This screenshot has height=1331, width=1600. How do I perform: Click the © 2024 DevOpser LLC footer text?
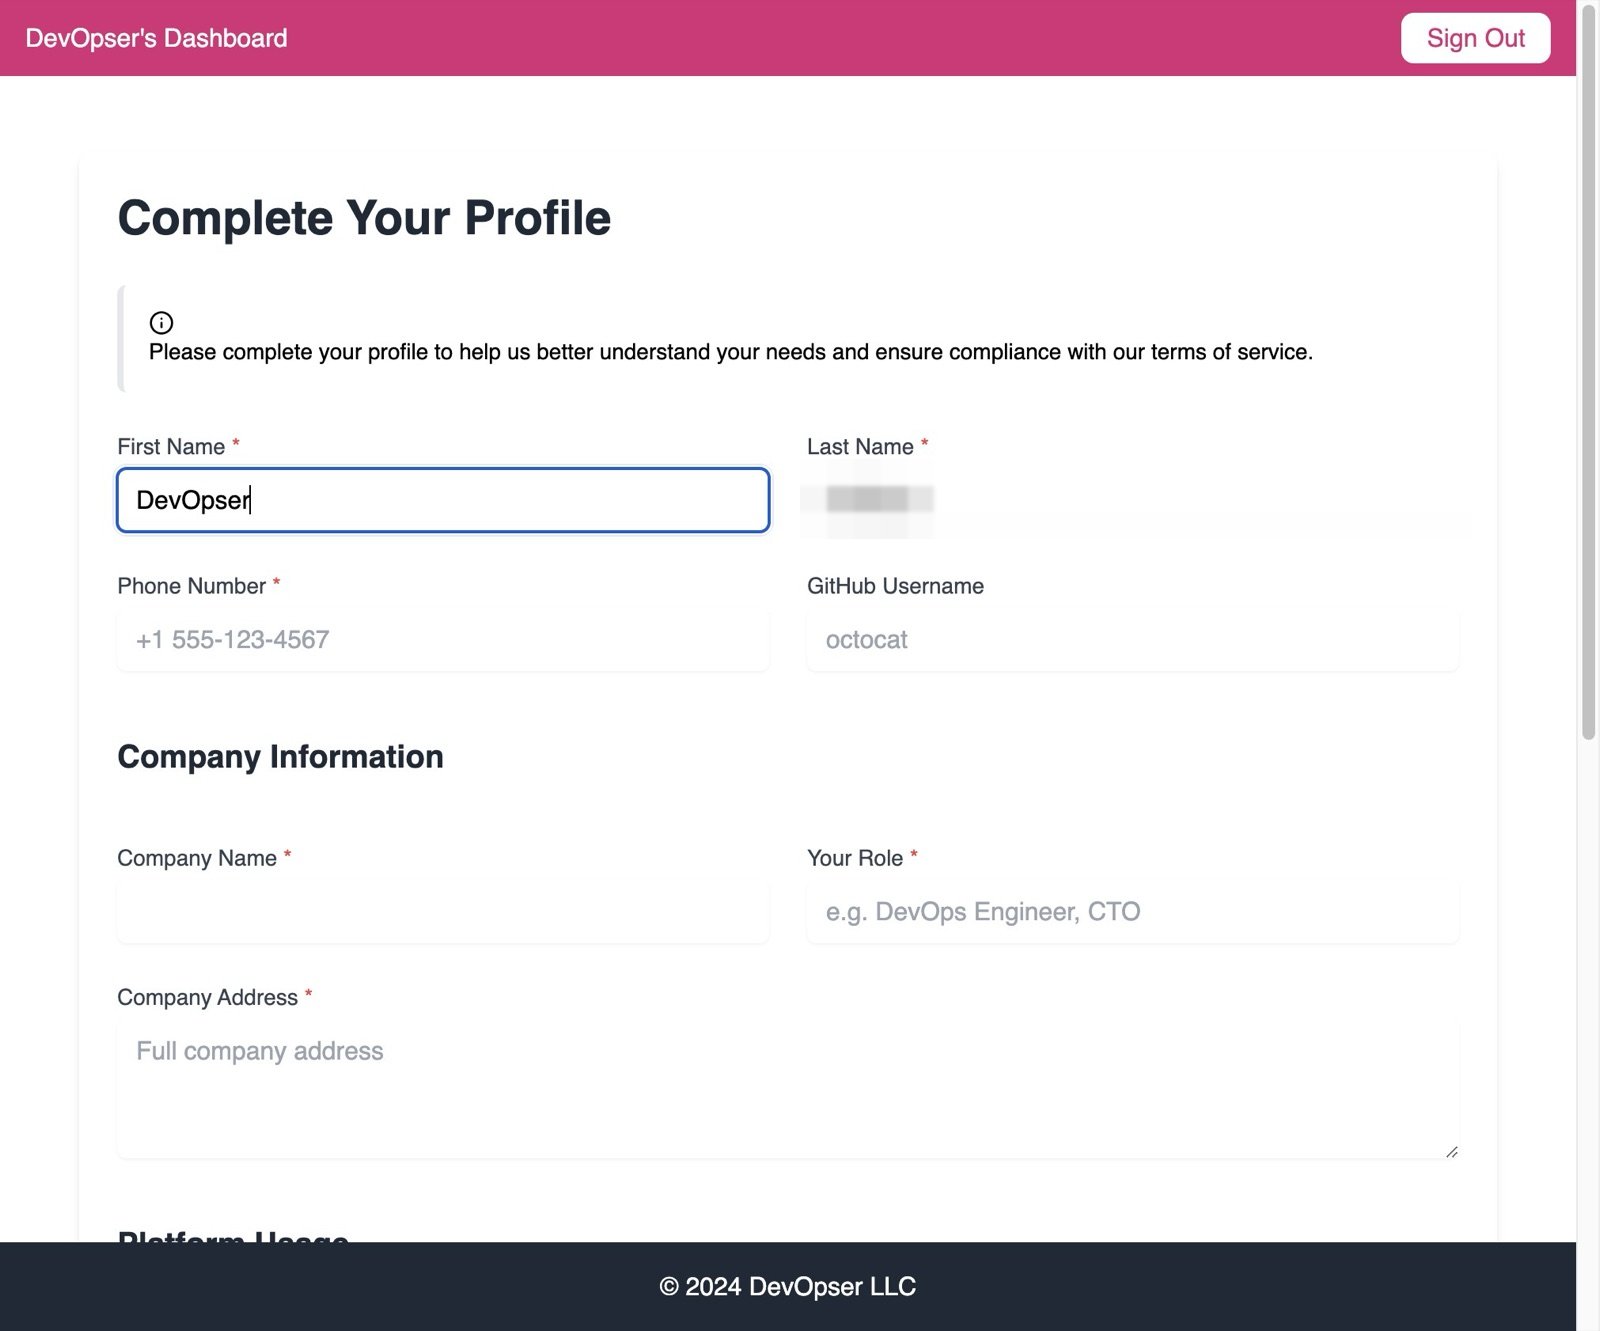coord(788,1287)
